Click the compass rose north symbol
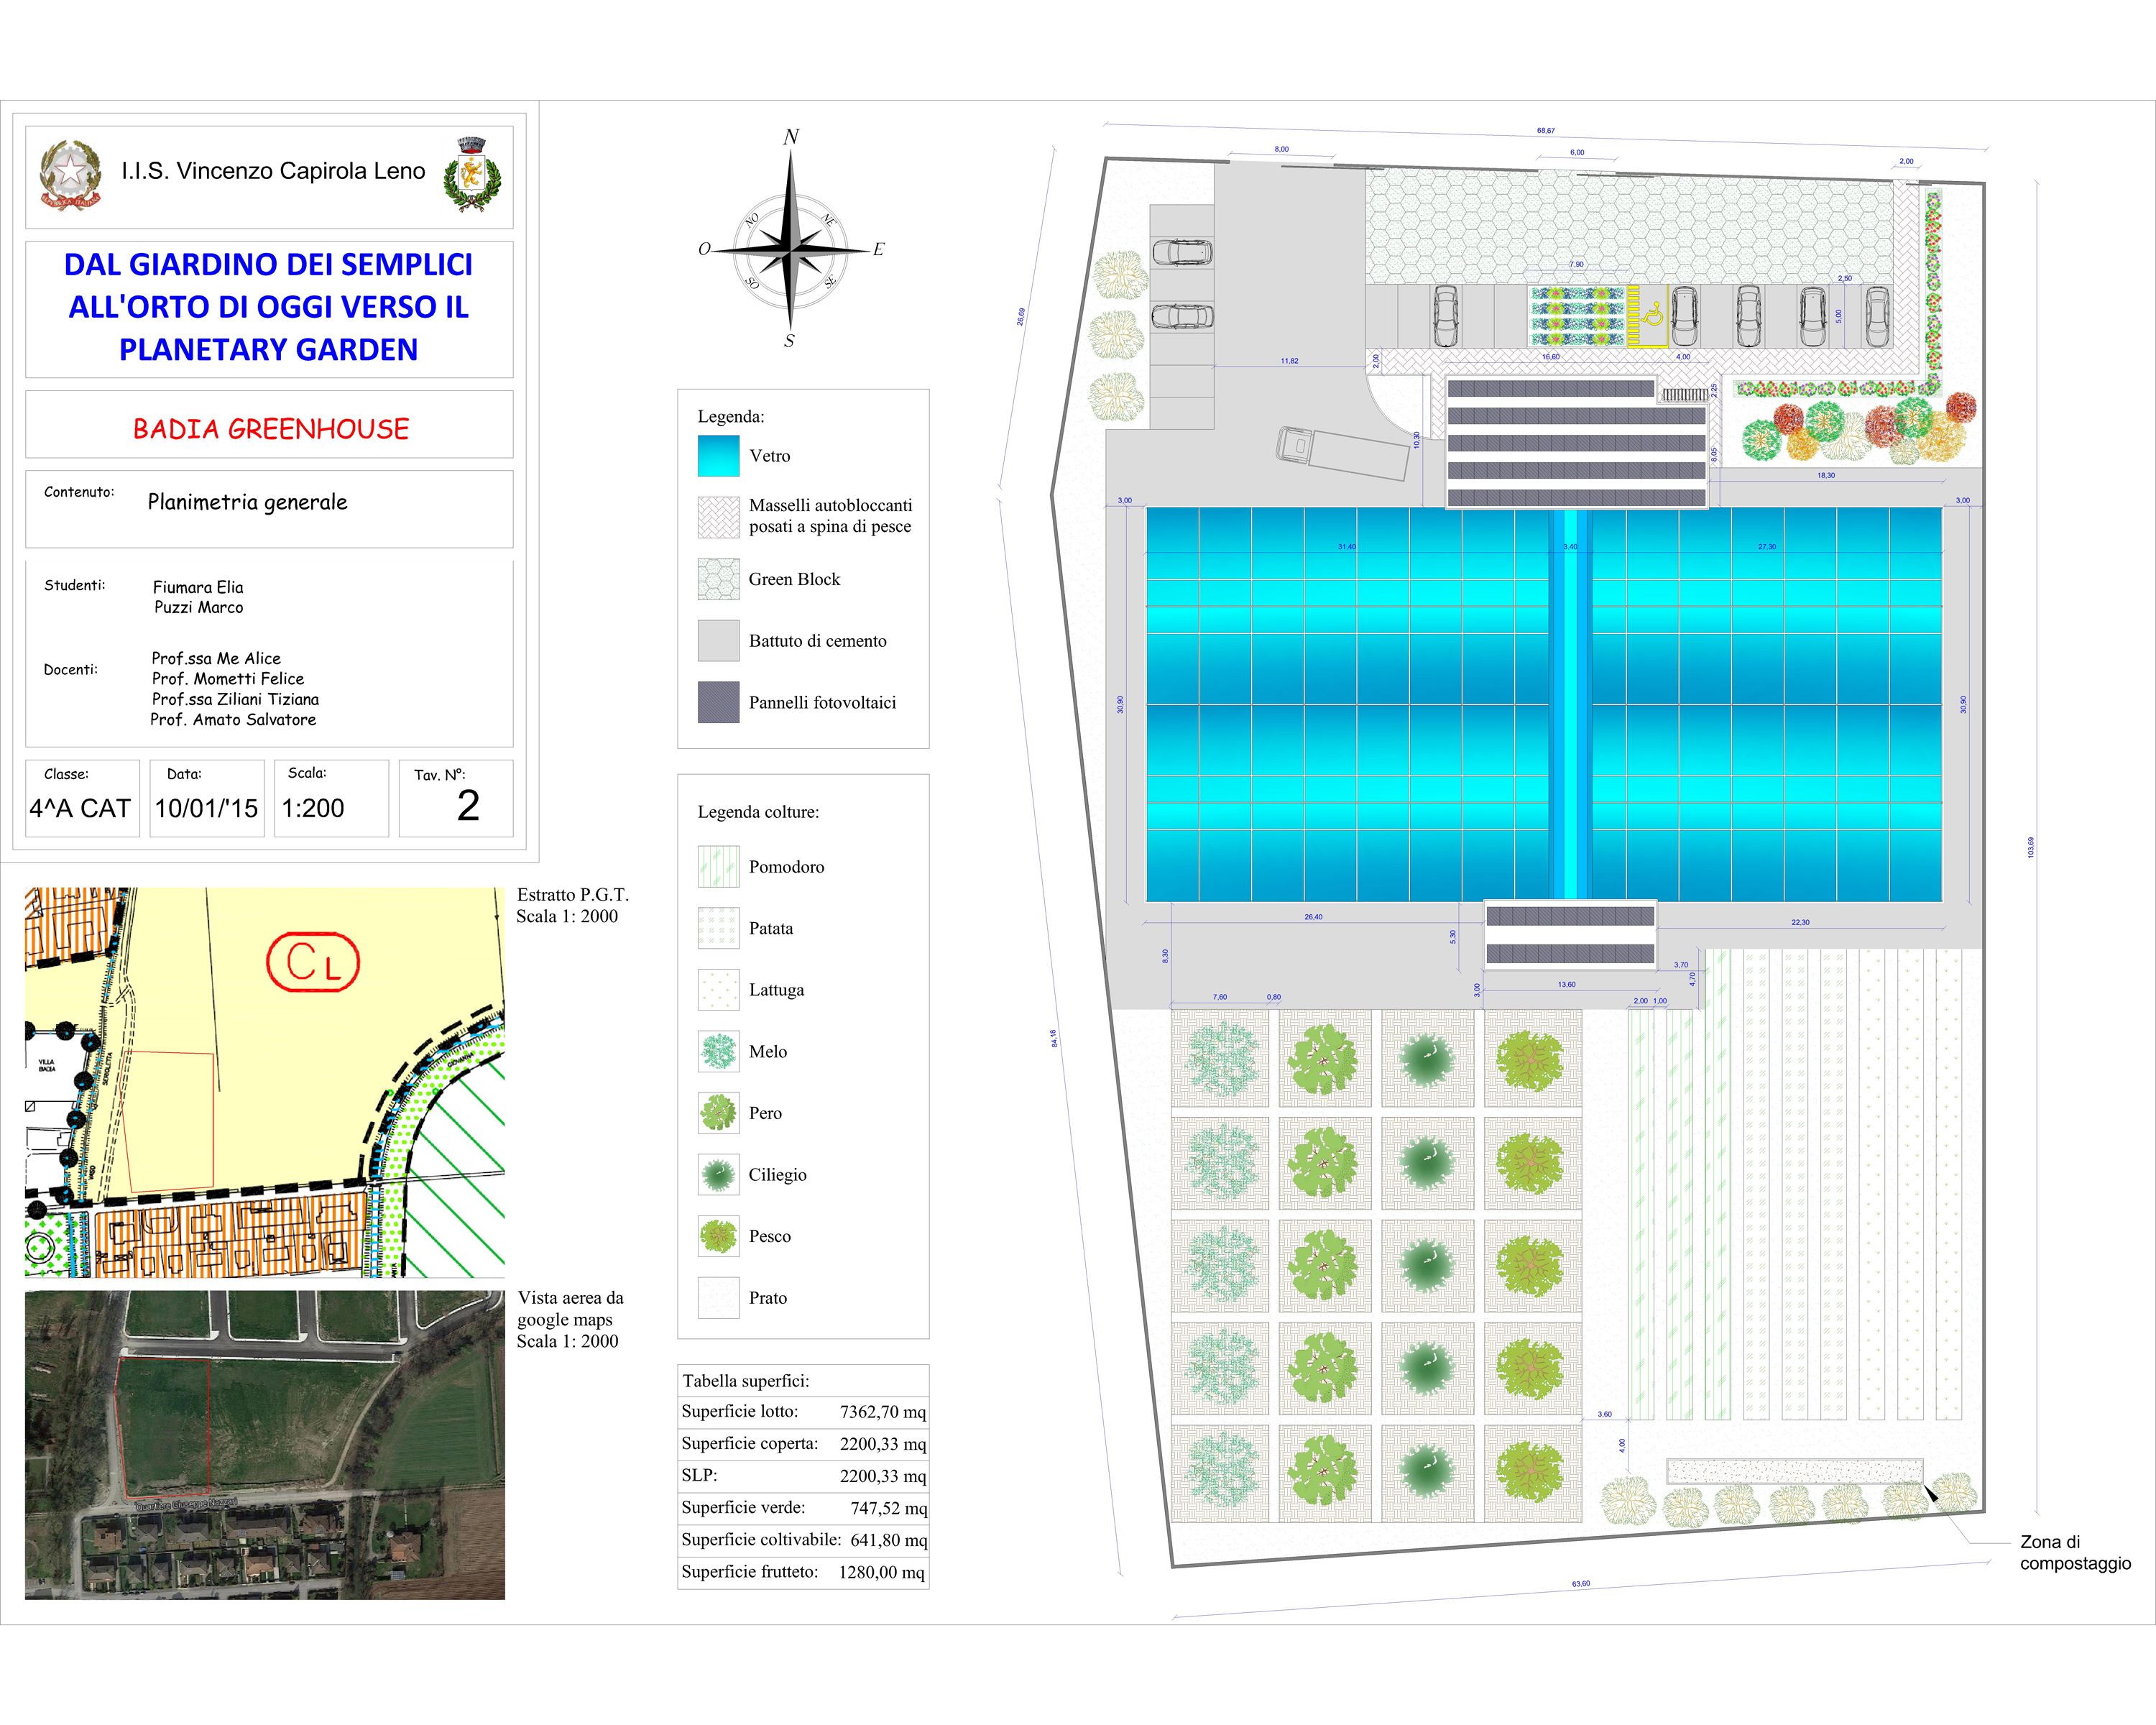 click(x=790, y=137)
